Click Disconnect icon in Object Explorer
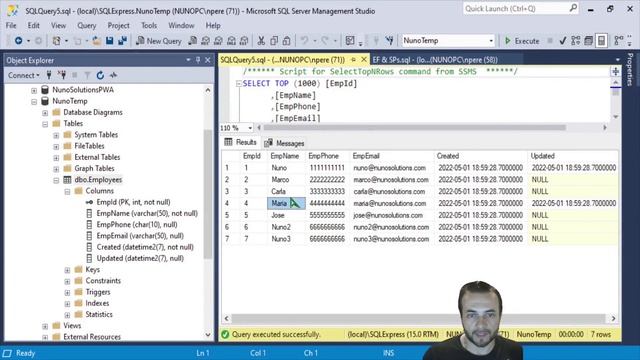The width and height of the screenshot is (640, 360). 62,75
